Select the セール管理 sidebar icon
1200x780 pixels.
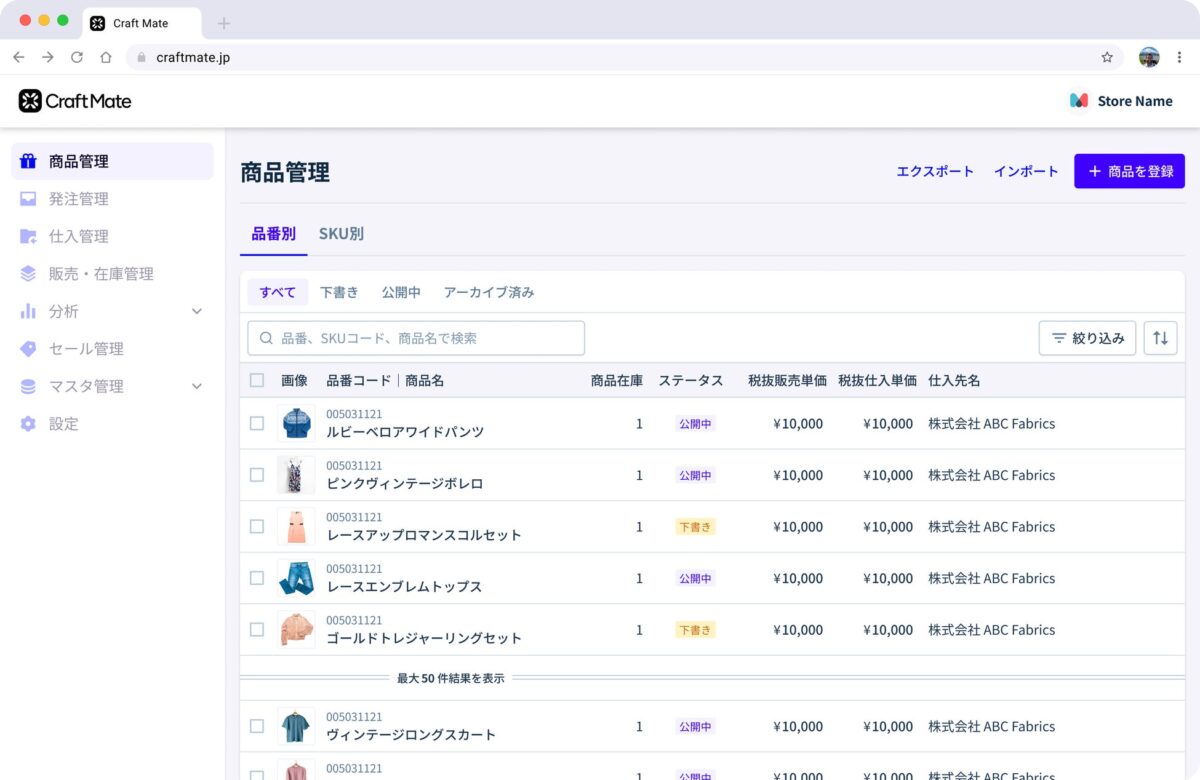[30, 349]
